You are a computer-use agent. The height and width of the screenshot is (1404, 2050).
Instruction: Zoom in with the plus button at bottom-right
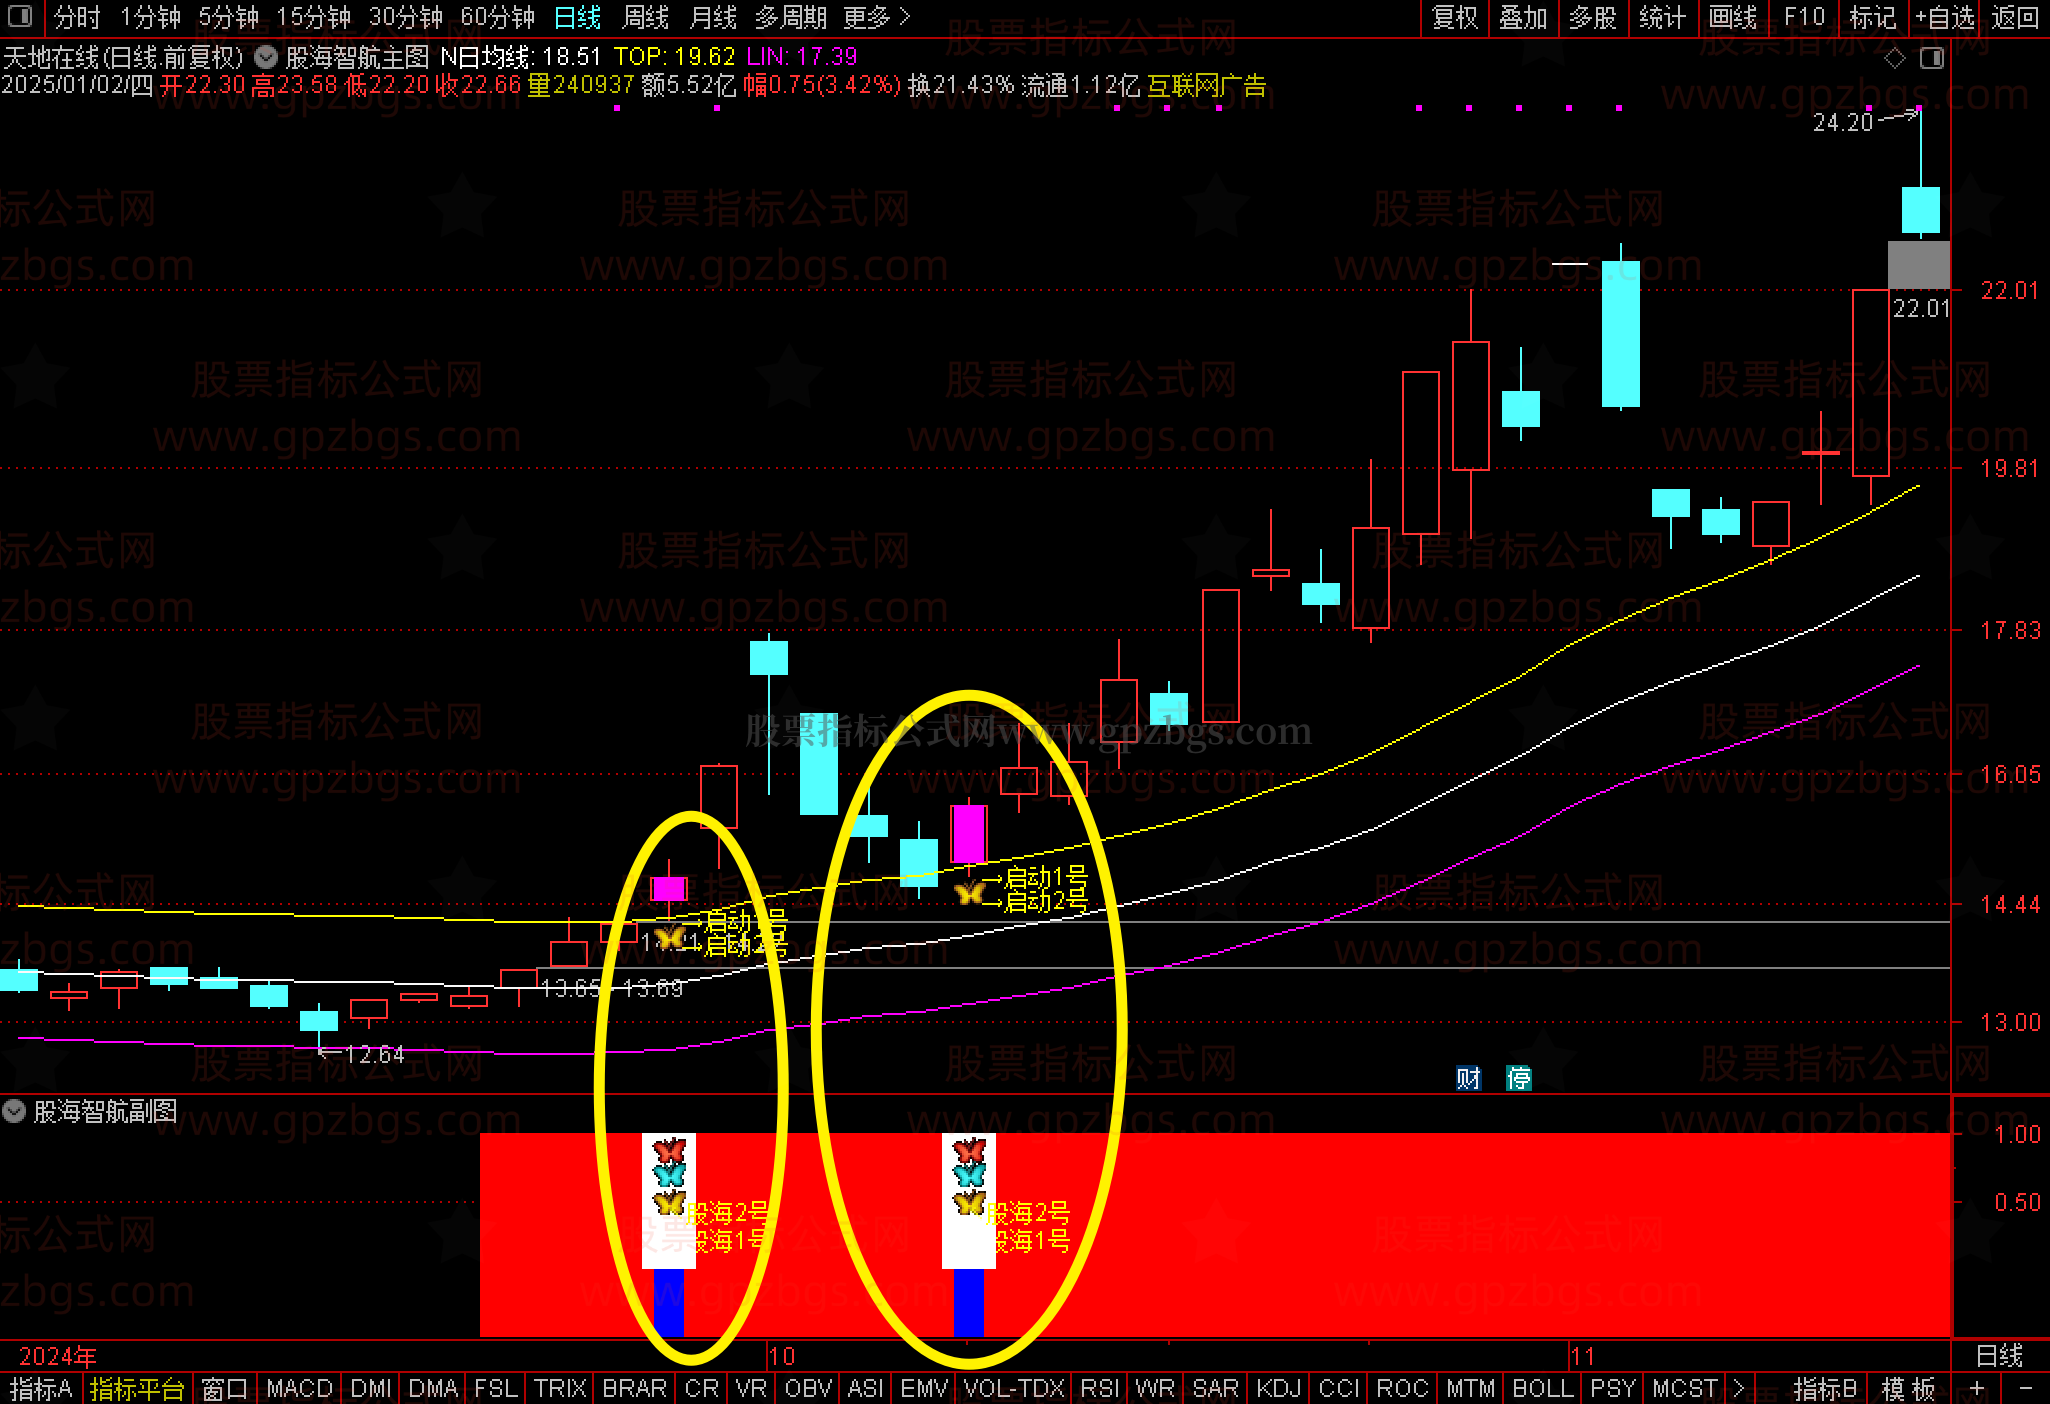pyautogui.click(x=1977, y=1388)
